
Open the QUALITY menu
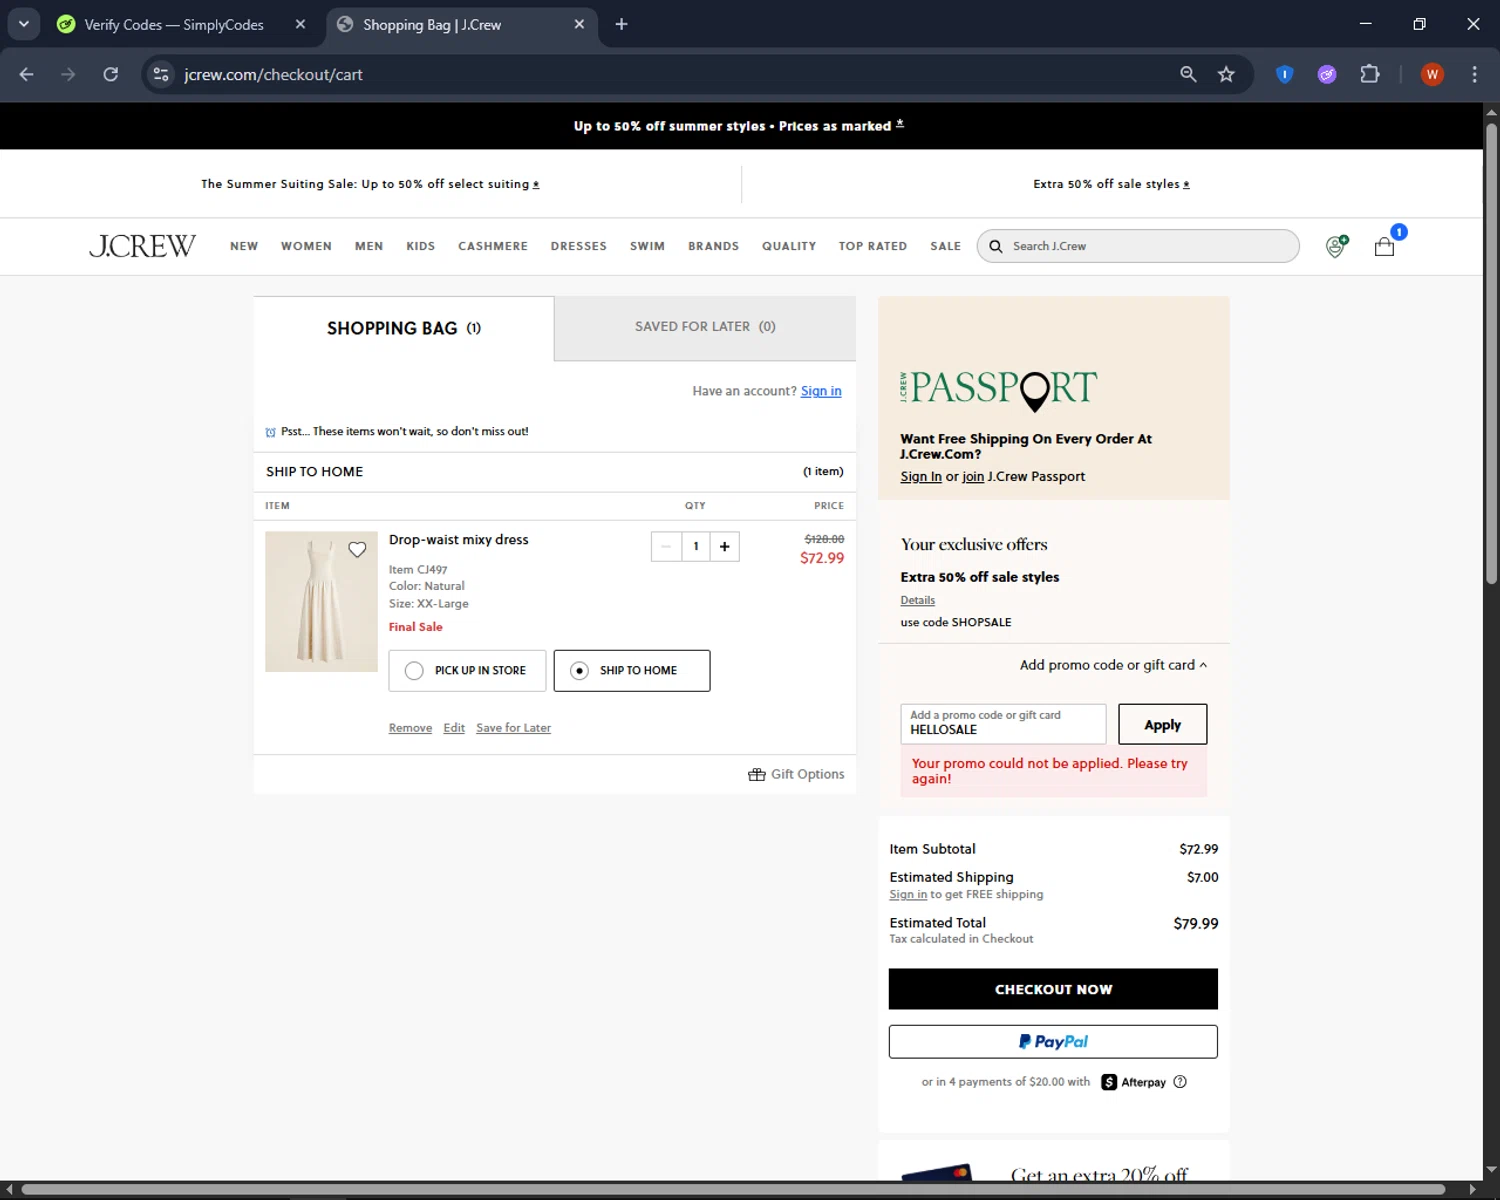[789, 246]
